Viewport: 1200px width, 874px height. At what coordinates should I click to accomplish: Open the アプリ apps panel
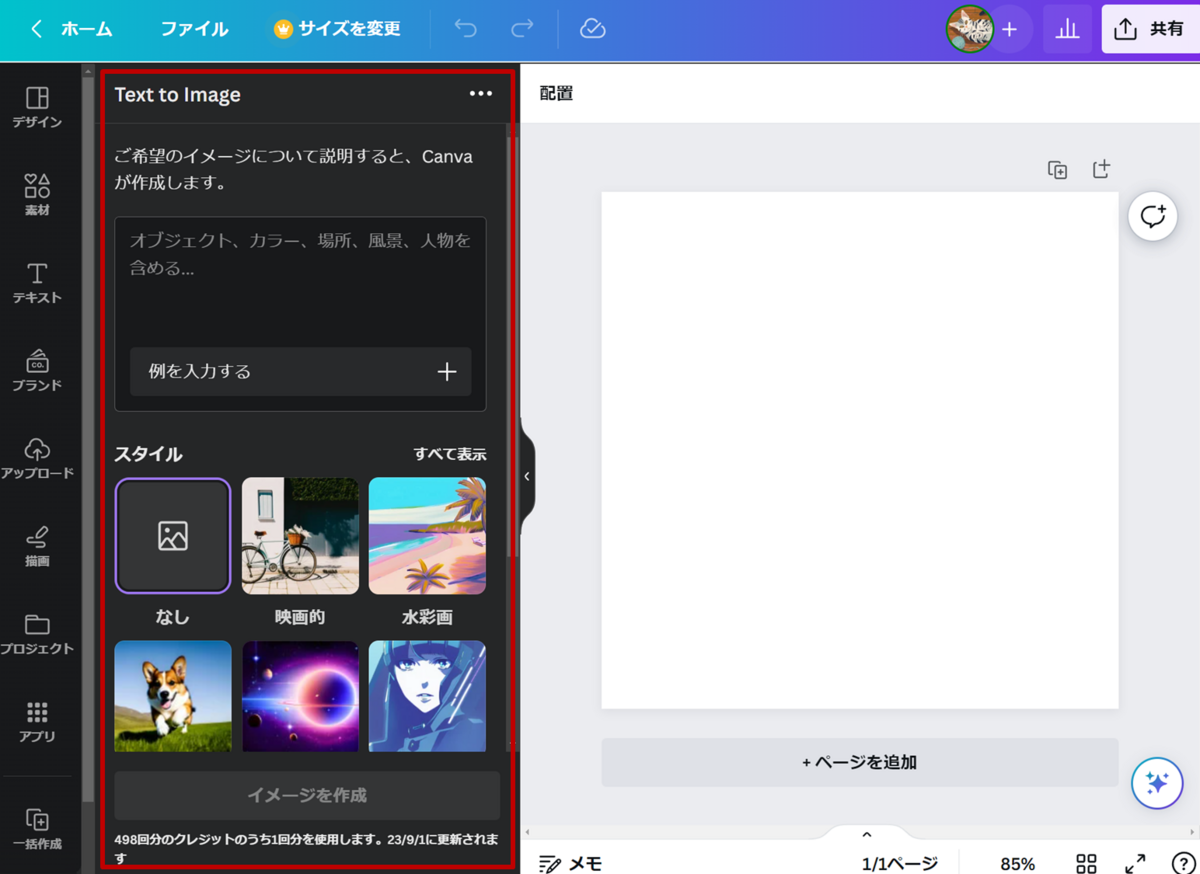pos(37,722)
